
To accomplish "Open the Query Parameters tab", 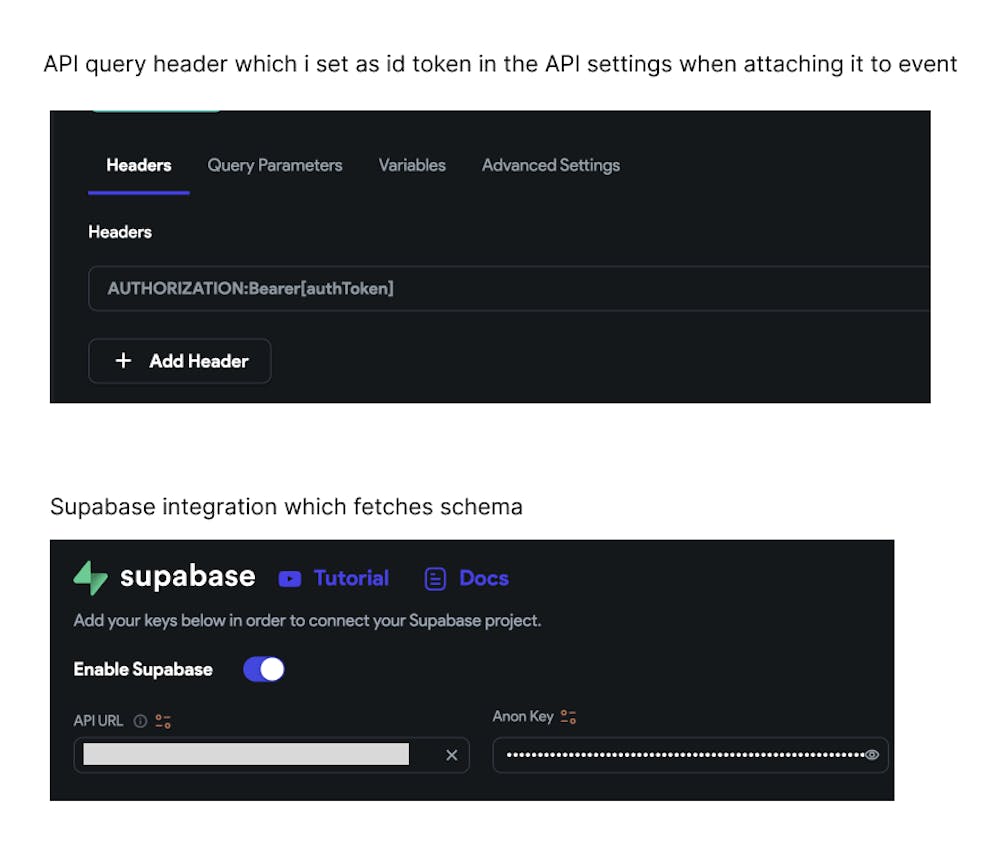I will [275, 165].
